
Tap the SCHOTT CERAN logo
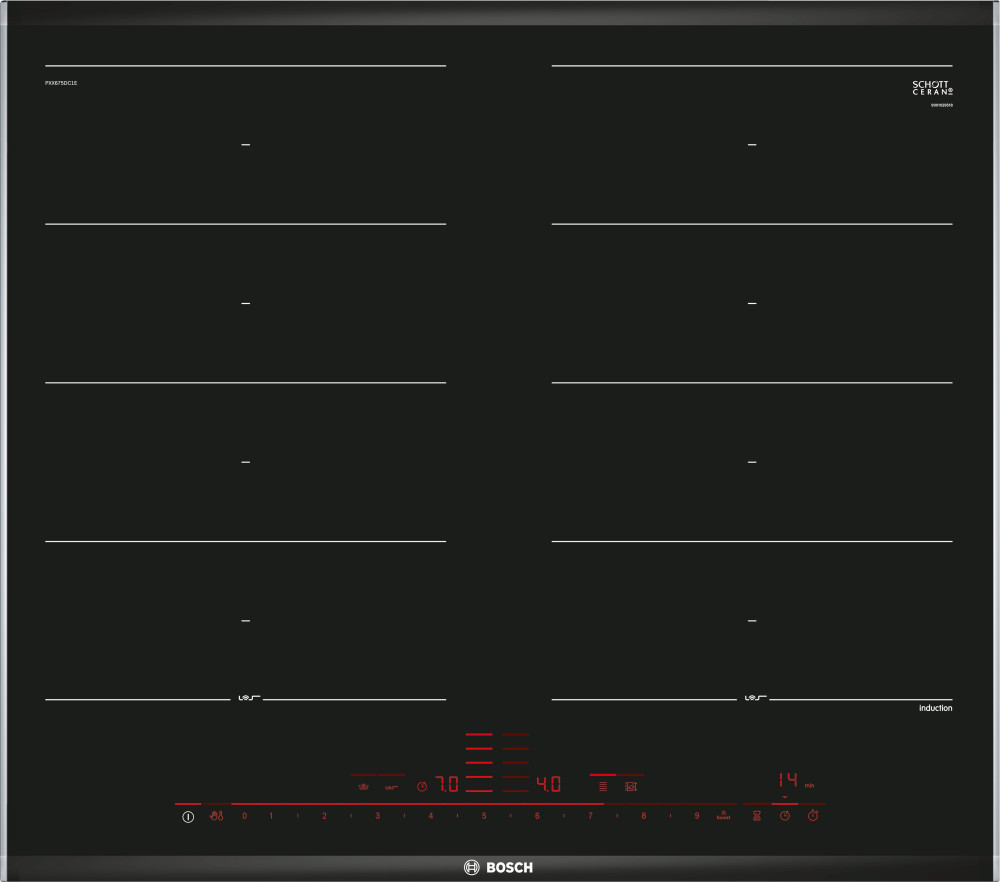pyautogui.click(x=932, y=88)
